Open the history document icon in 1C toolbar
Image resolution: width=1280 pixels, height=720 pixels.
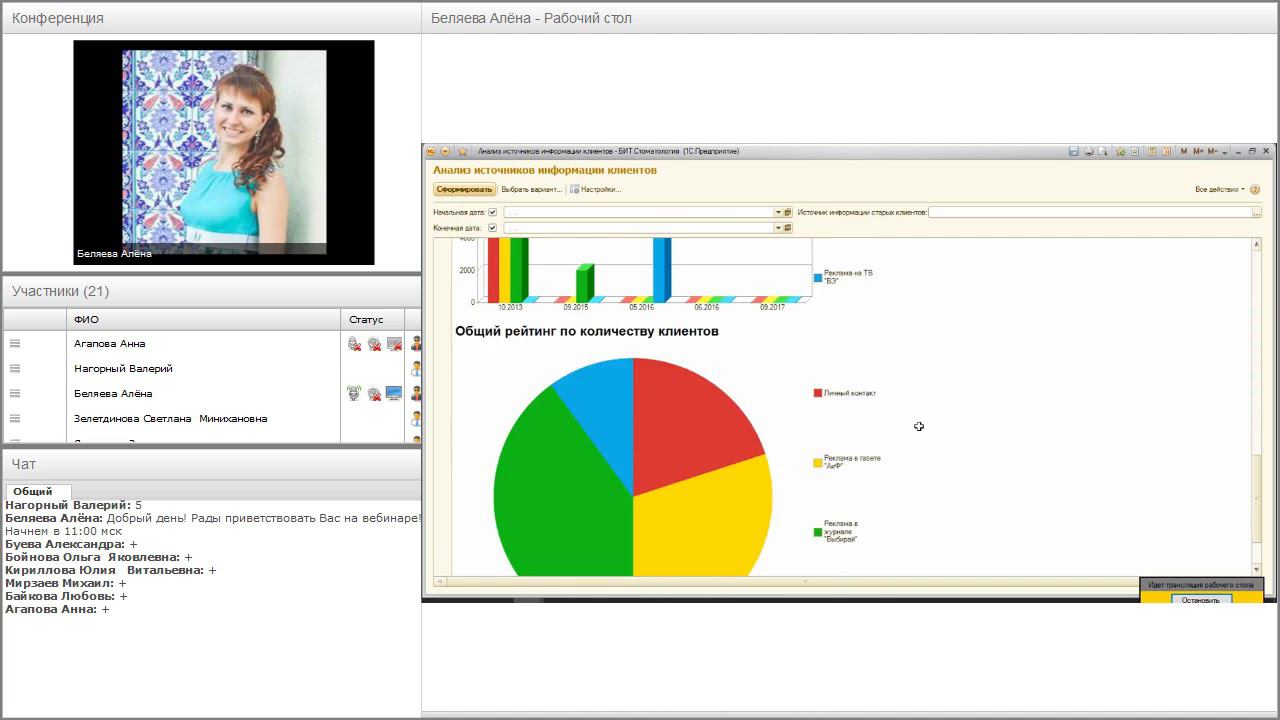coord(1135,152)
